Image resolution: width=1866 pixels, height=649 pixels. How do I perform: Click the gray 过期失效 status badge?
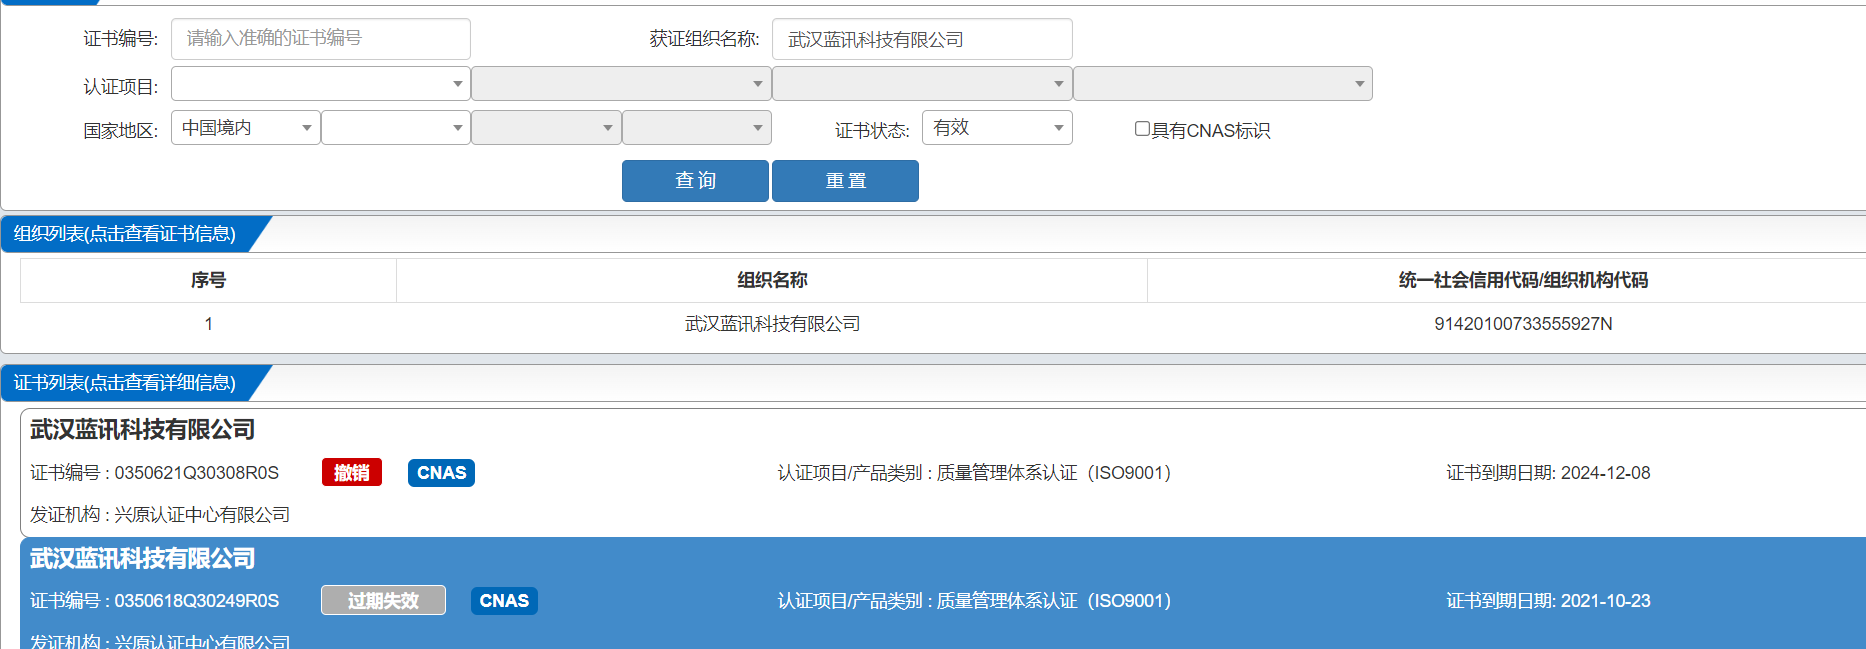[x=383, y=601]
